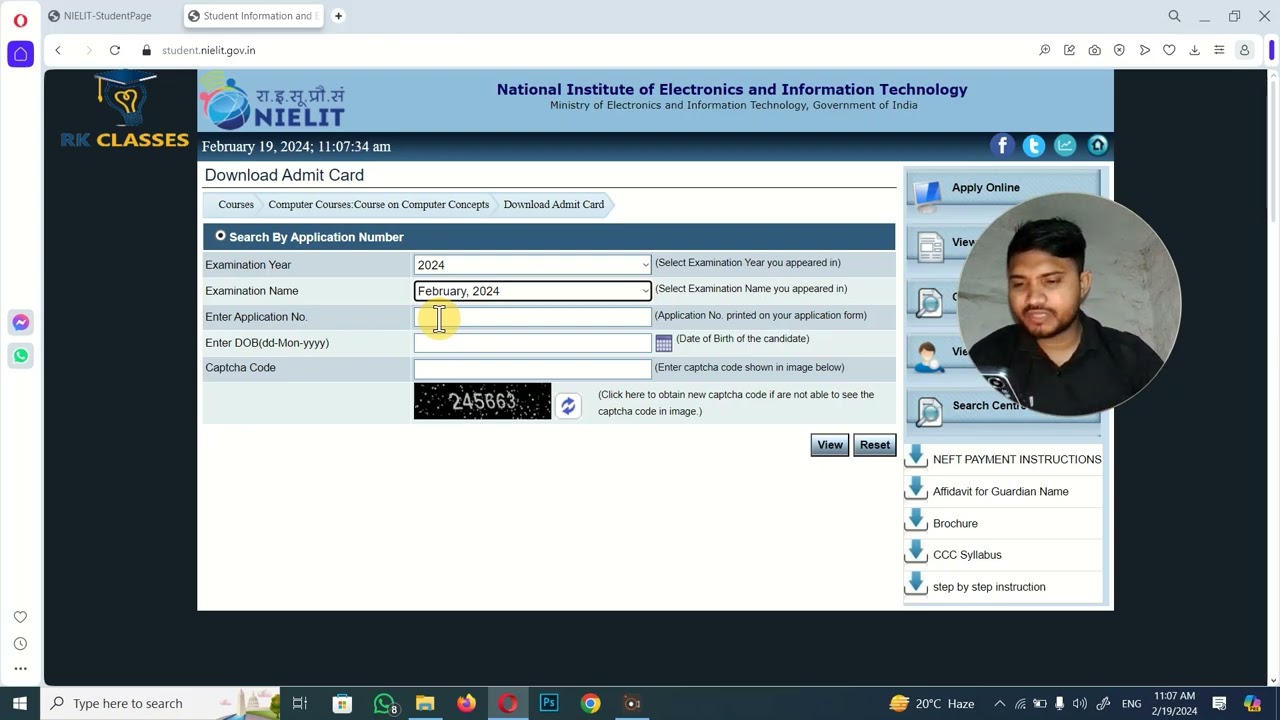Show hidden system tray icons
This screenshot has width=1280, height=720.
click(999, 703)
